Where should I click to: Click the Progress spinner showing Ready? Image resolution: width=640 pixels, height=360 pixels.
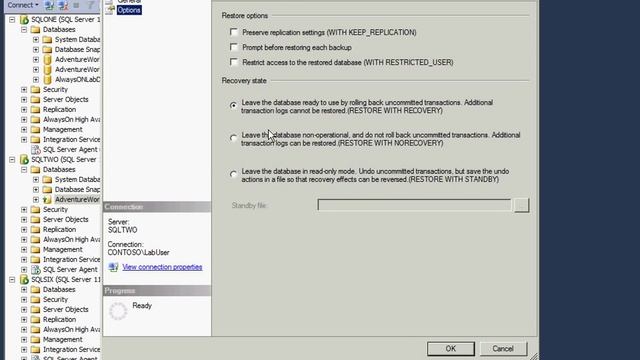(118, 311)
